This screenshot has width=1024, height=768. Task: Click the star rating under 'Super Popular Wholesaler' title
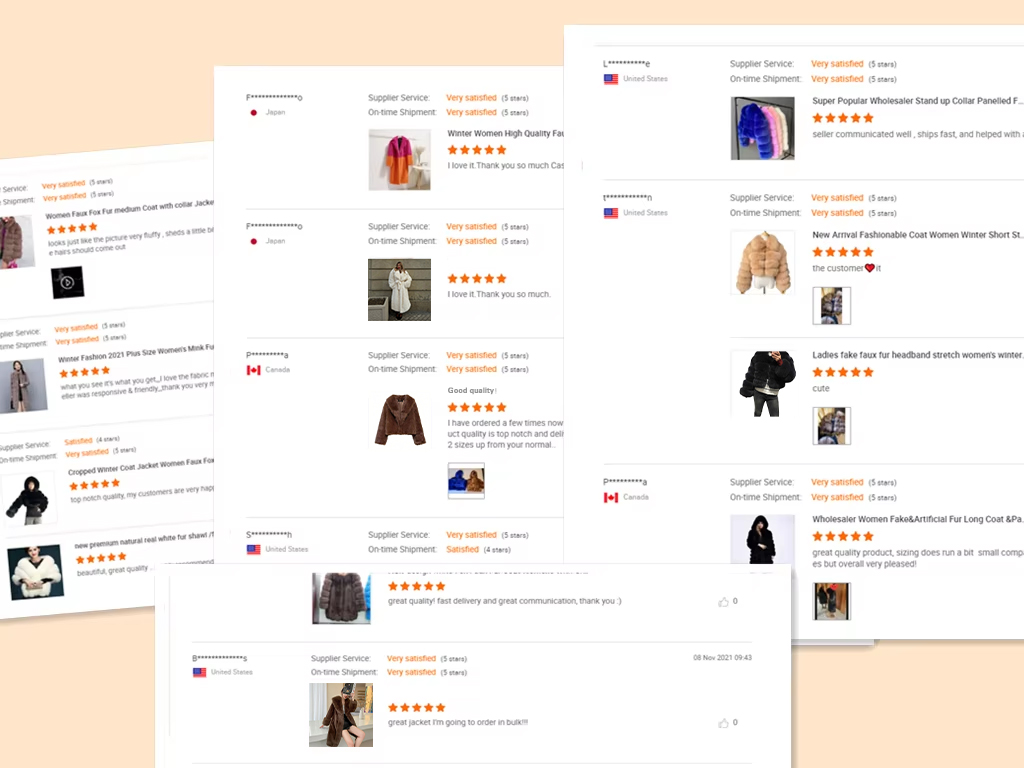pyautogui.click(x=842, y=118)
